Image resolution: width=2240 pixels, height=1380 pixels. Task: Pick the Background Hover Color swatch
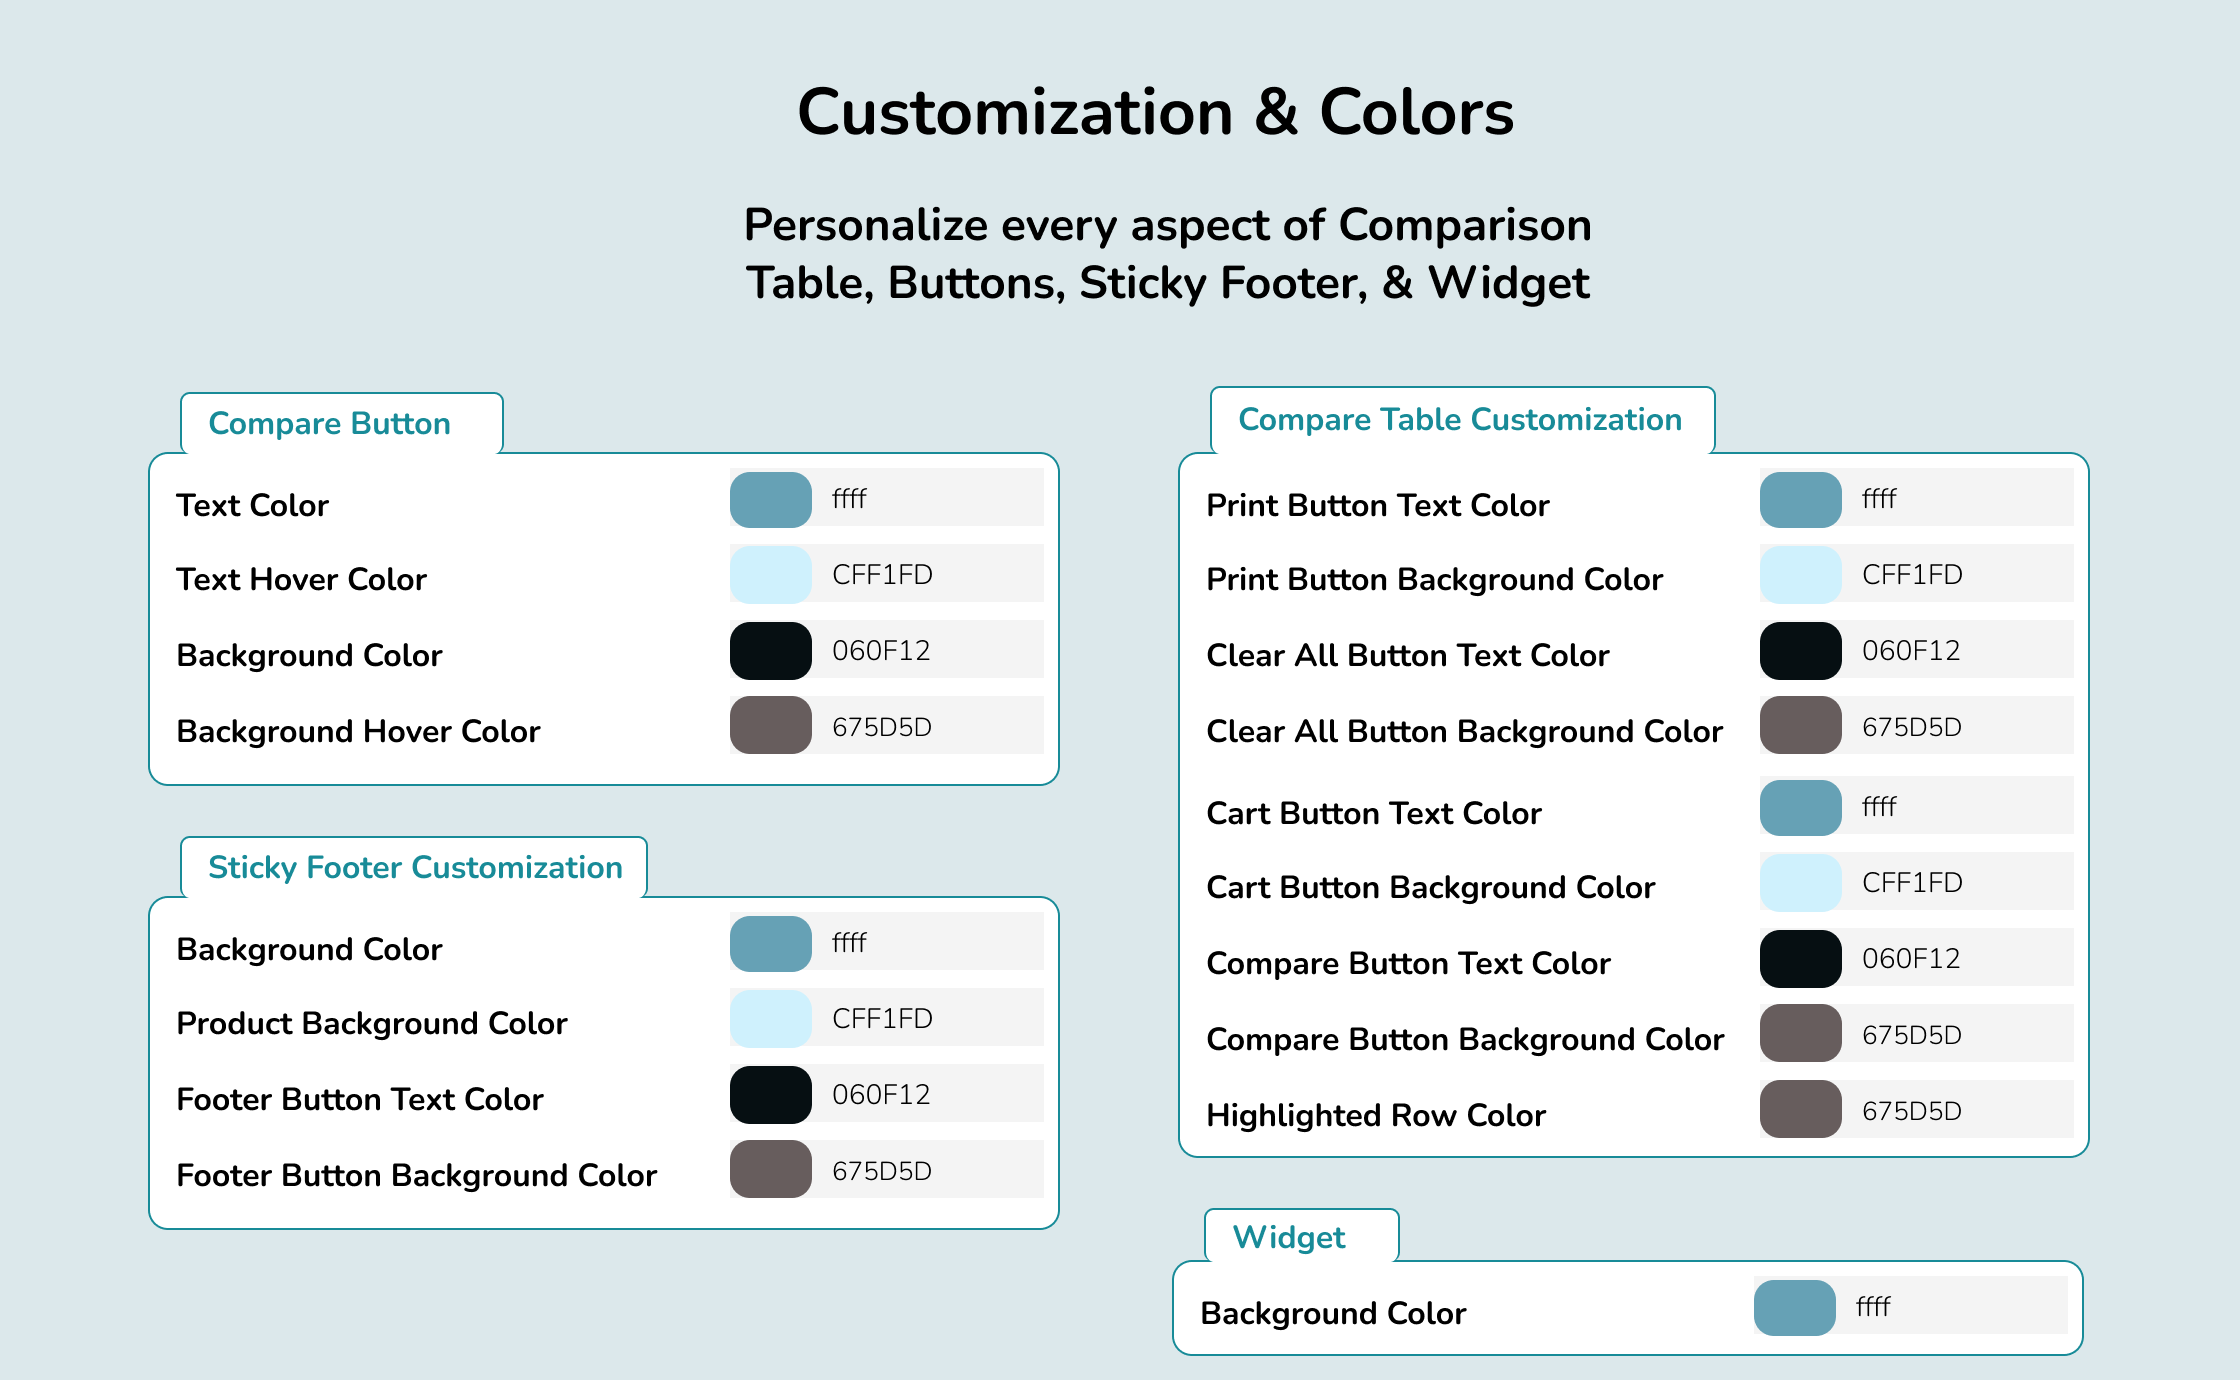[770, 727]
